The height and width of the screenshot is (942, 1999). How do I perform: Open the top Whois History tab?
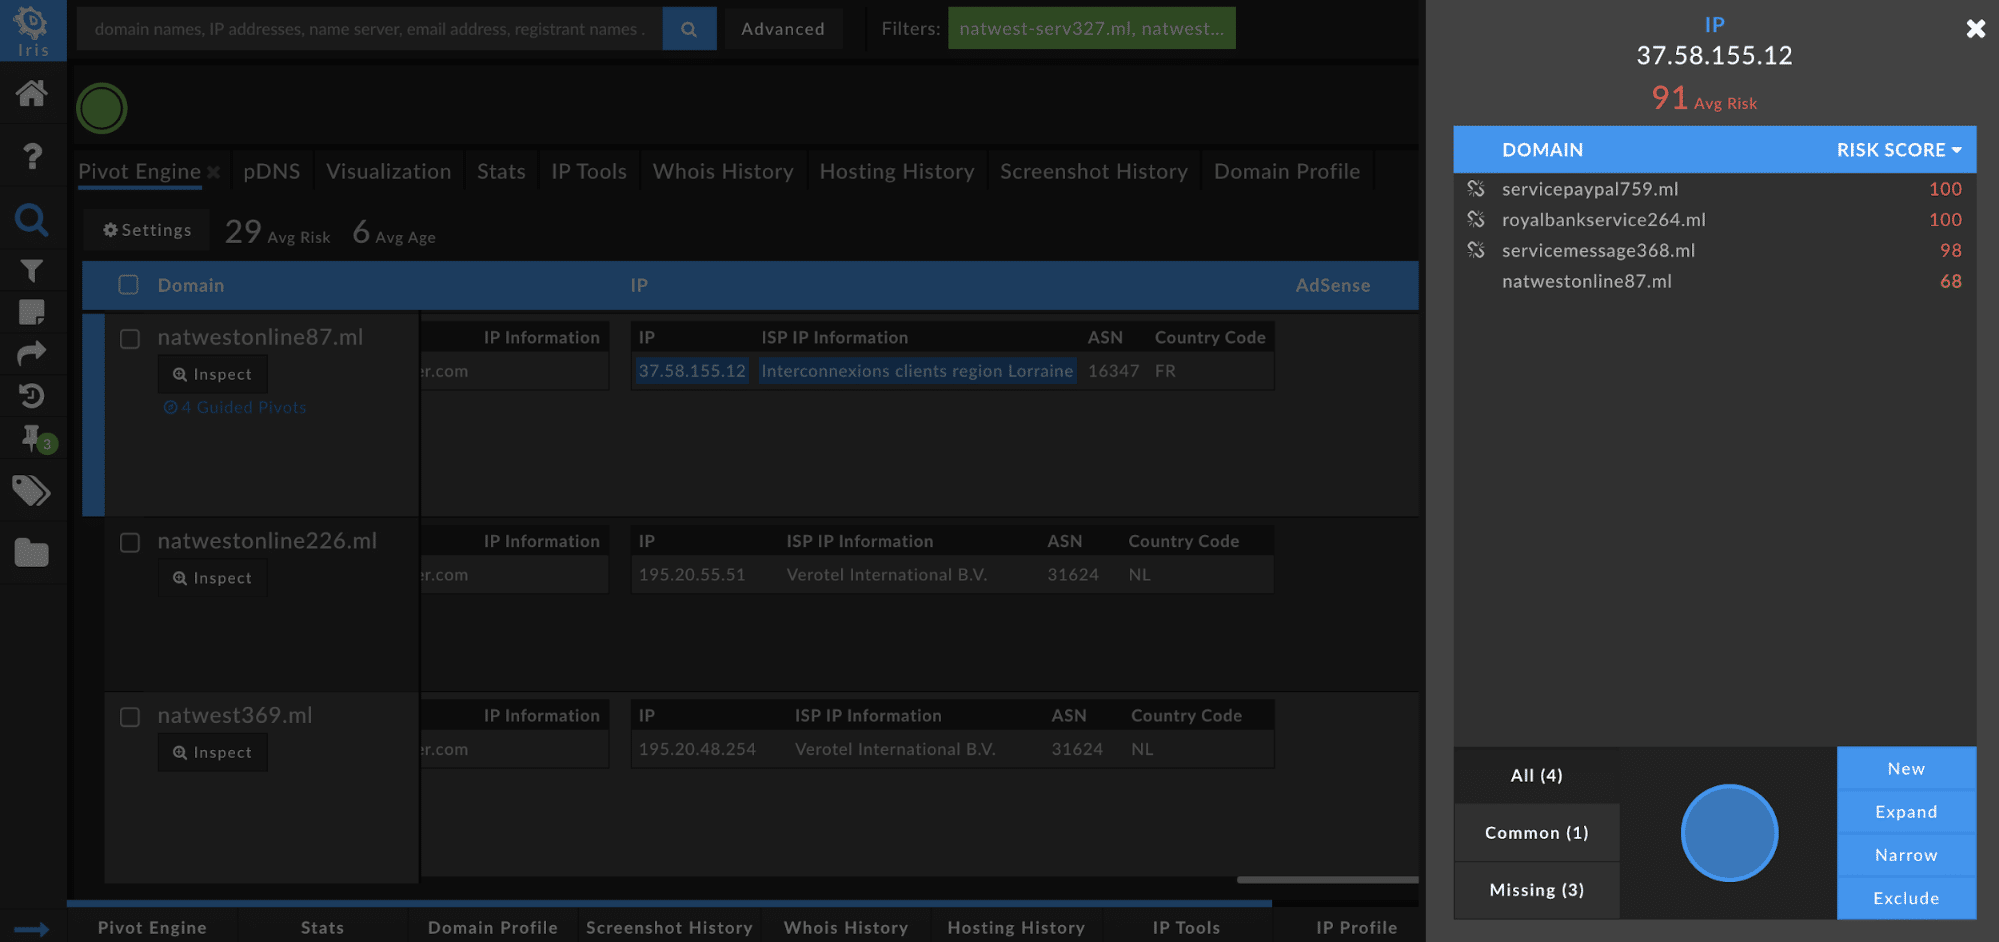click(723, 171)
